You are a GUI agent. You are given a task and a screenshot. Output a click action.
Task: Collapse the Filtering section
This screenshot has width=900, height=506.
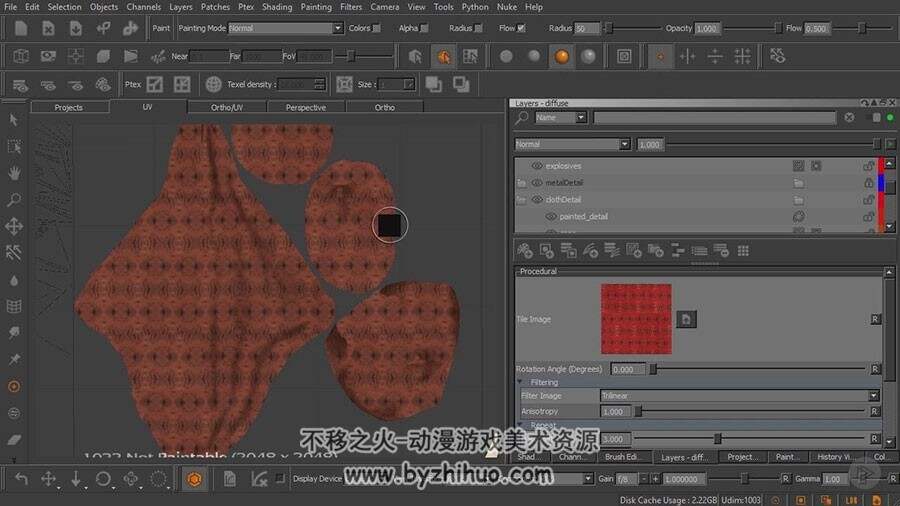(520, 382)
